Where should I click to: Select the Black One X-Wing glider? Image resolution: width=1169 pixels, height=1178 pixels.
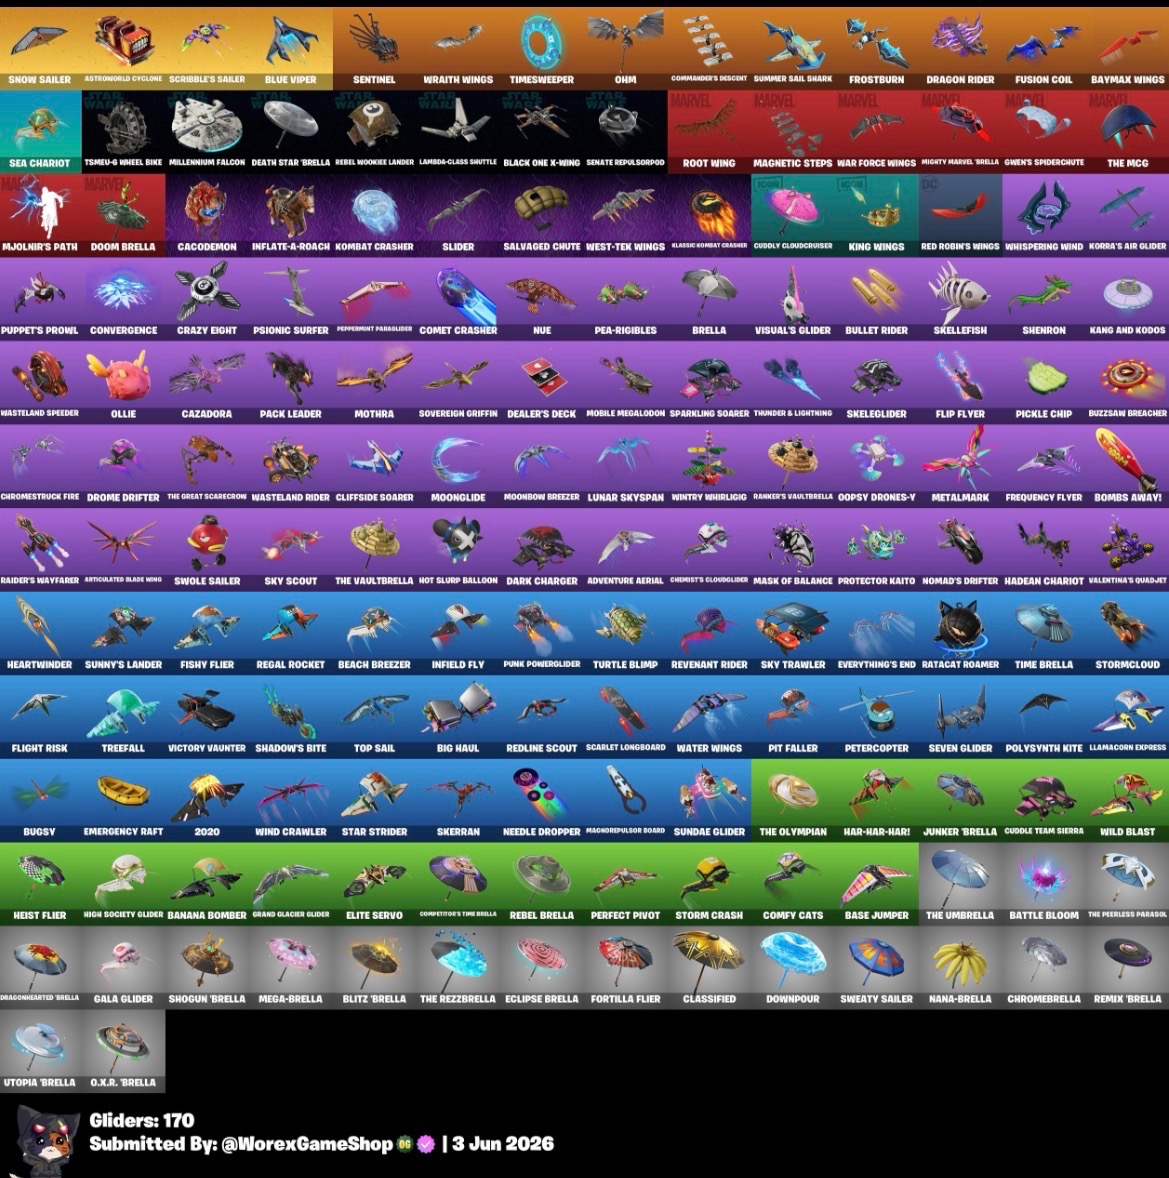tap(542, 131)
